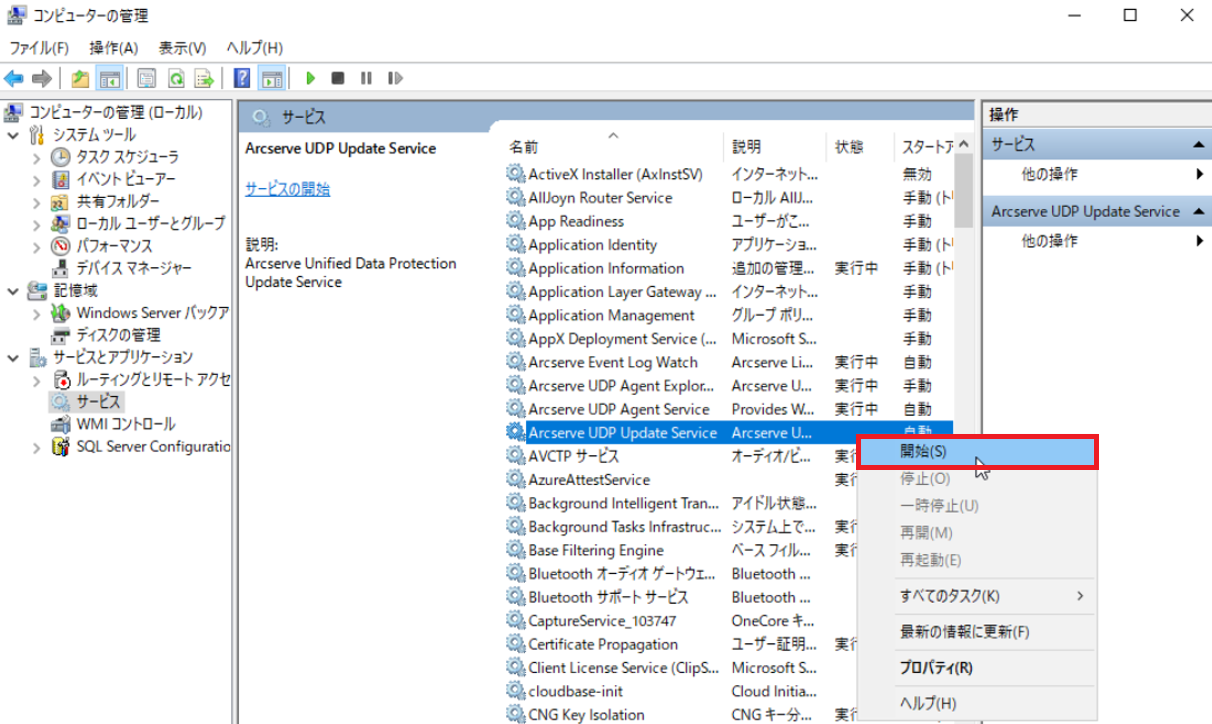Click gear icon of Base Filtering Engine
The image size is (1212, 724).
(x=516, y=550)
